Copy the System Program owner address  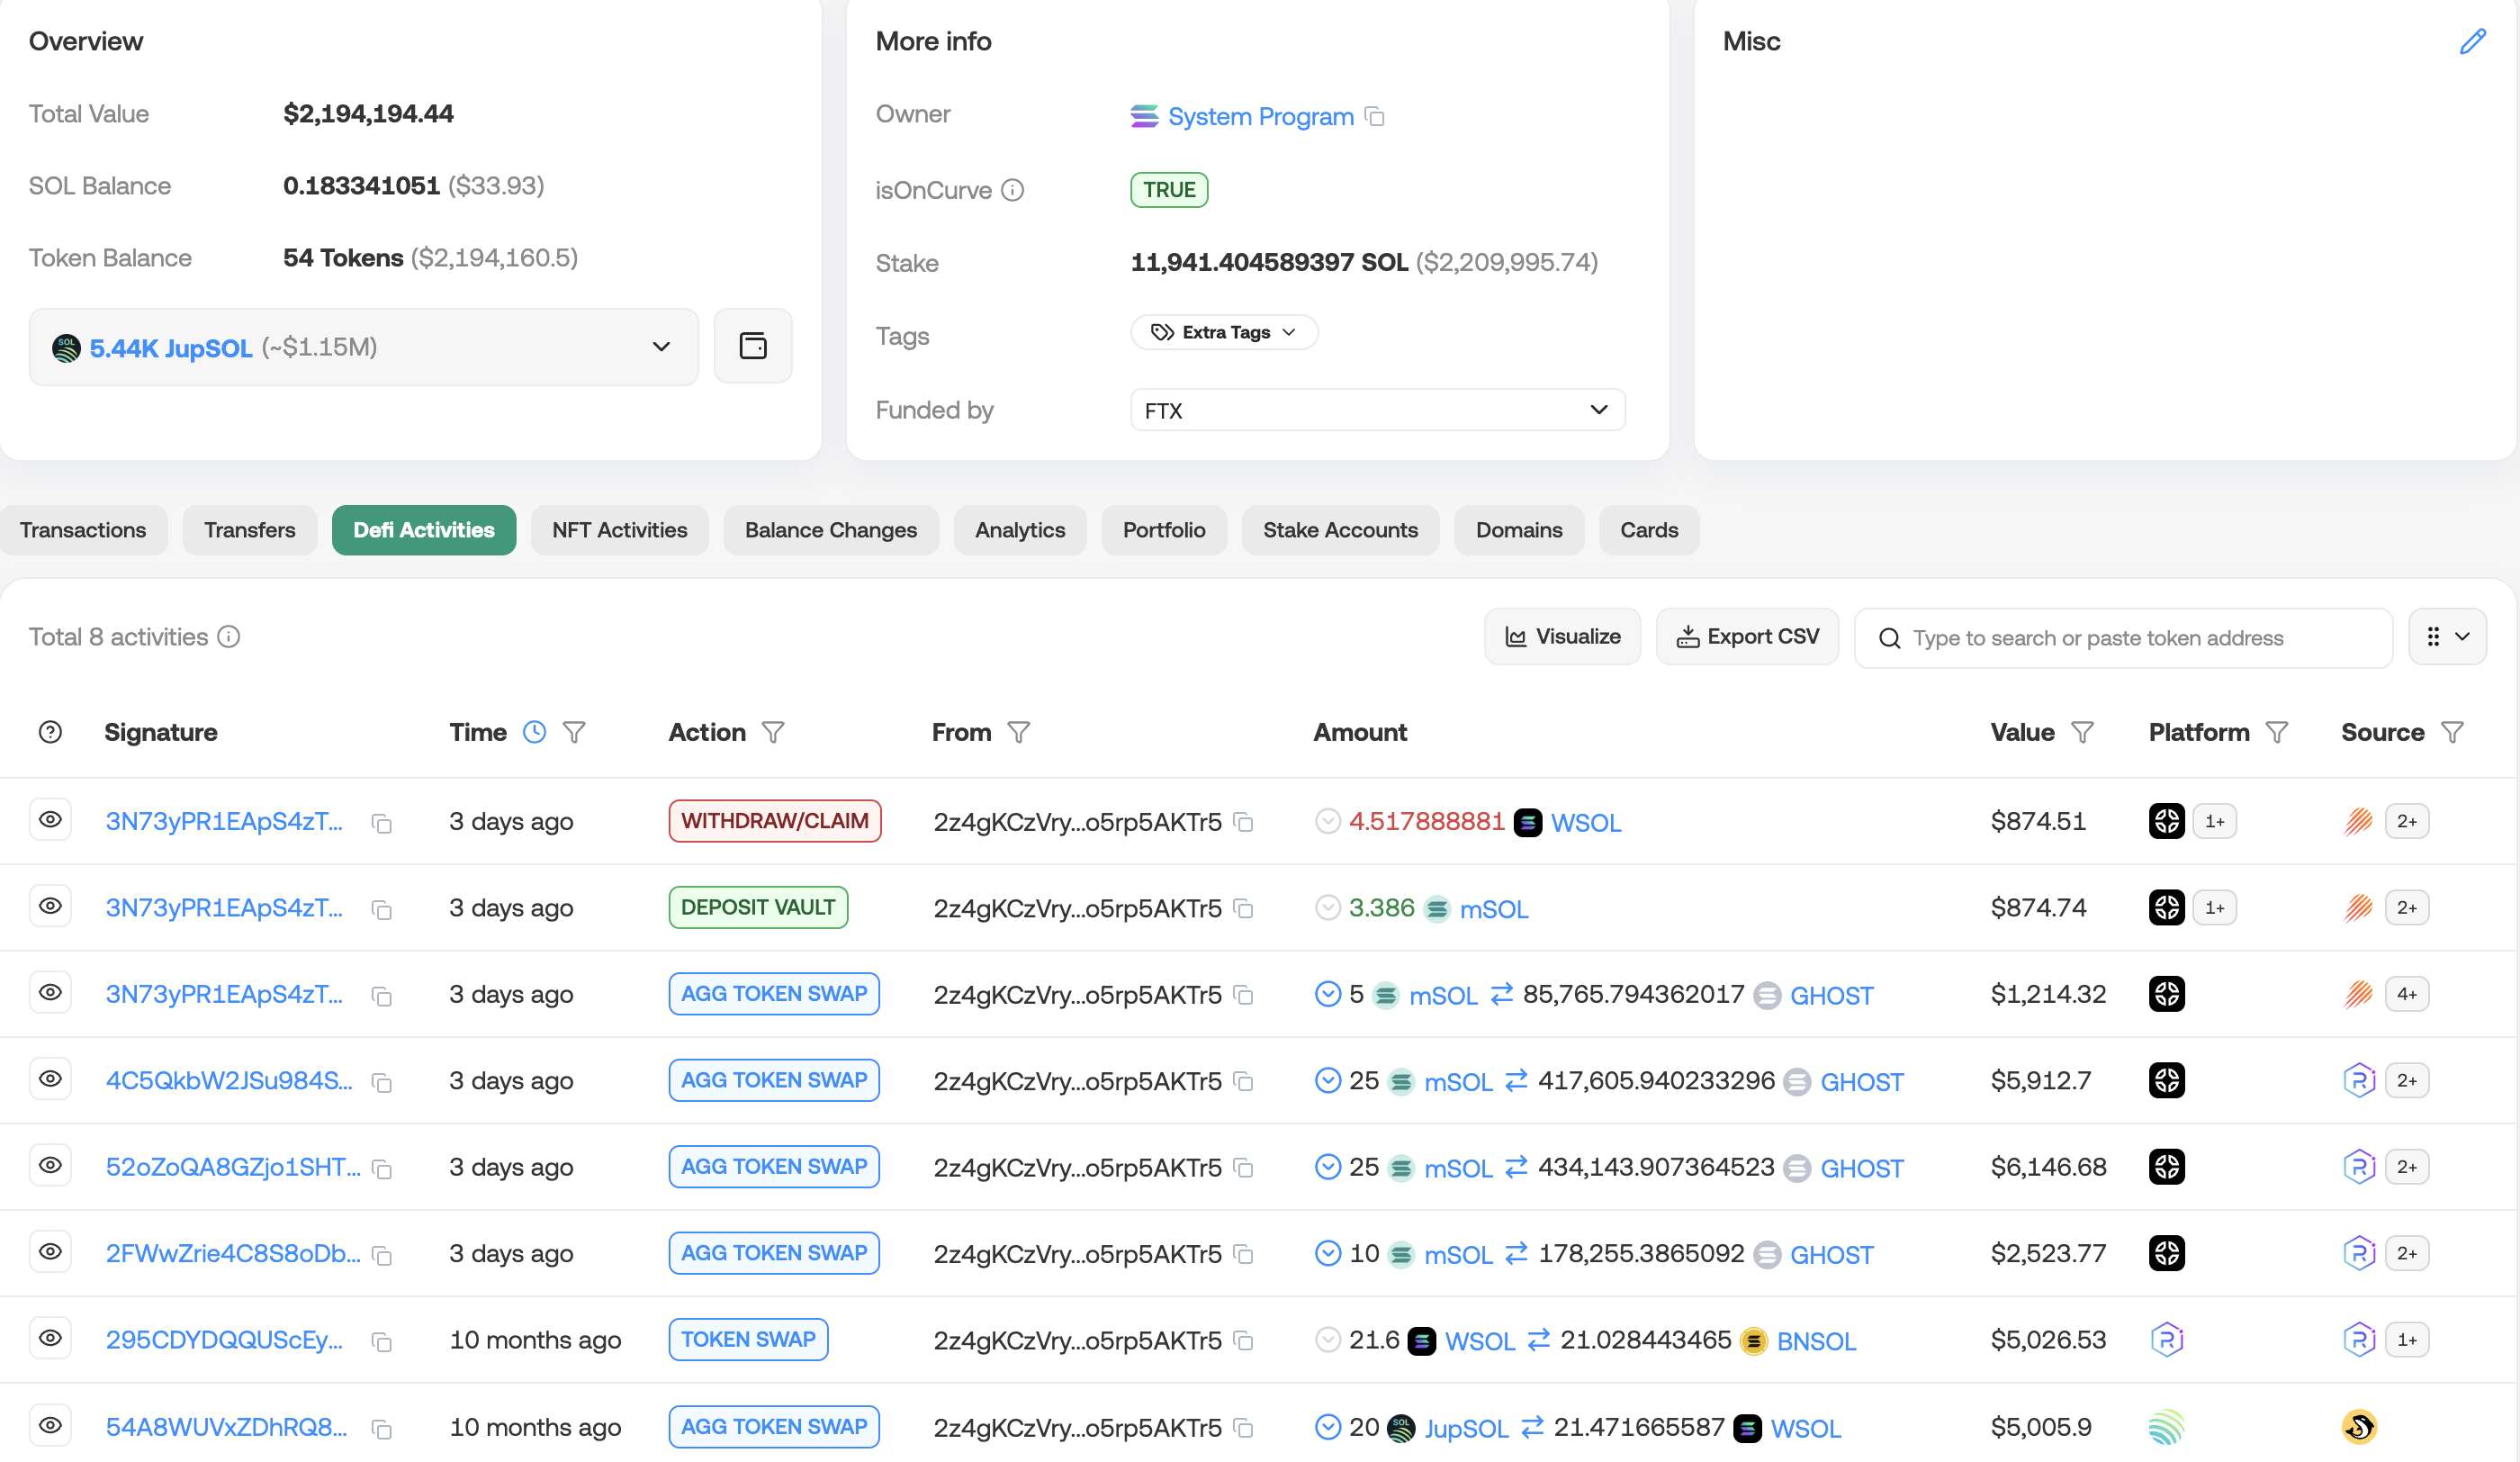click(1375, 117)
